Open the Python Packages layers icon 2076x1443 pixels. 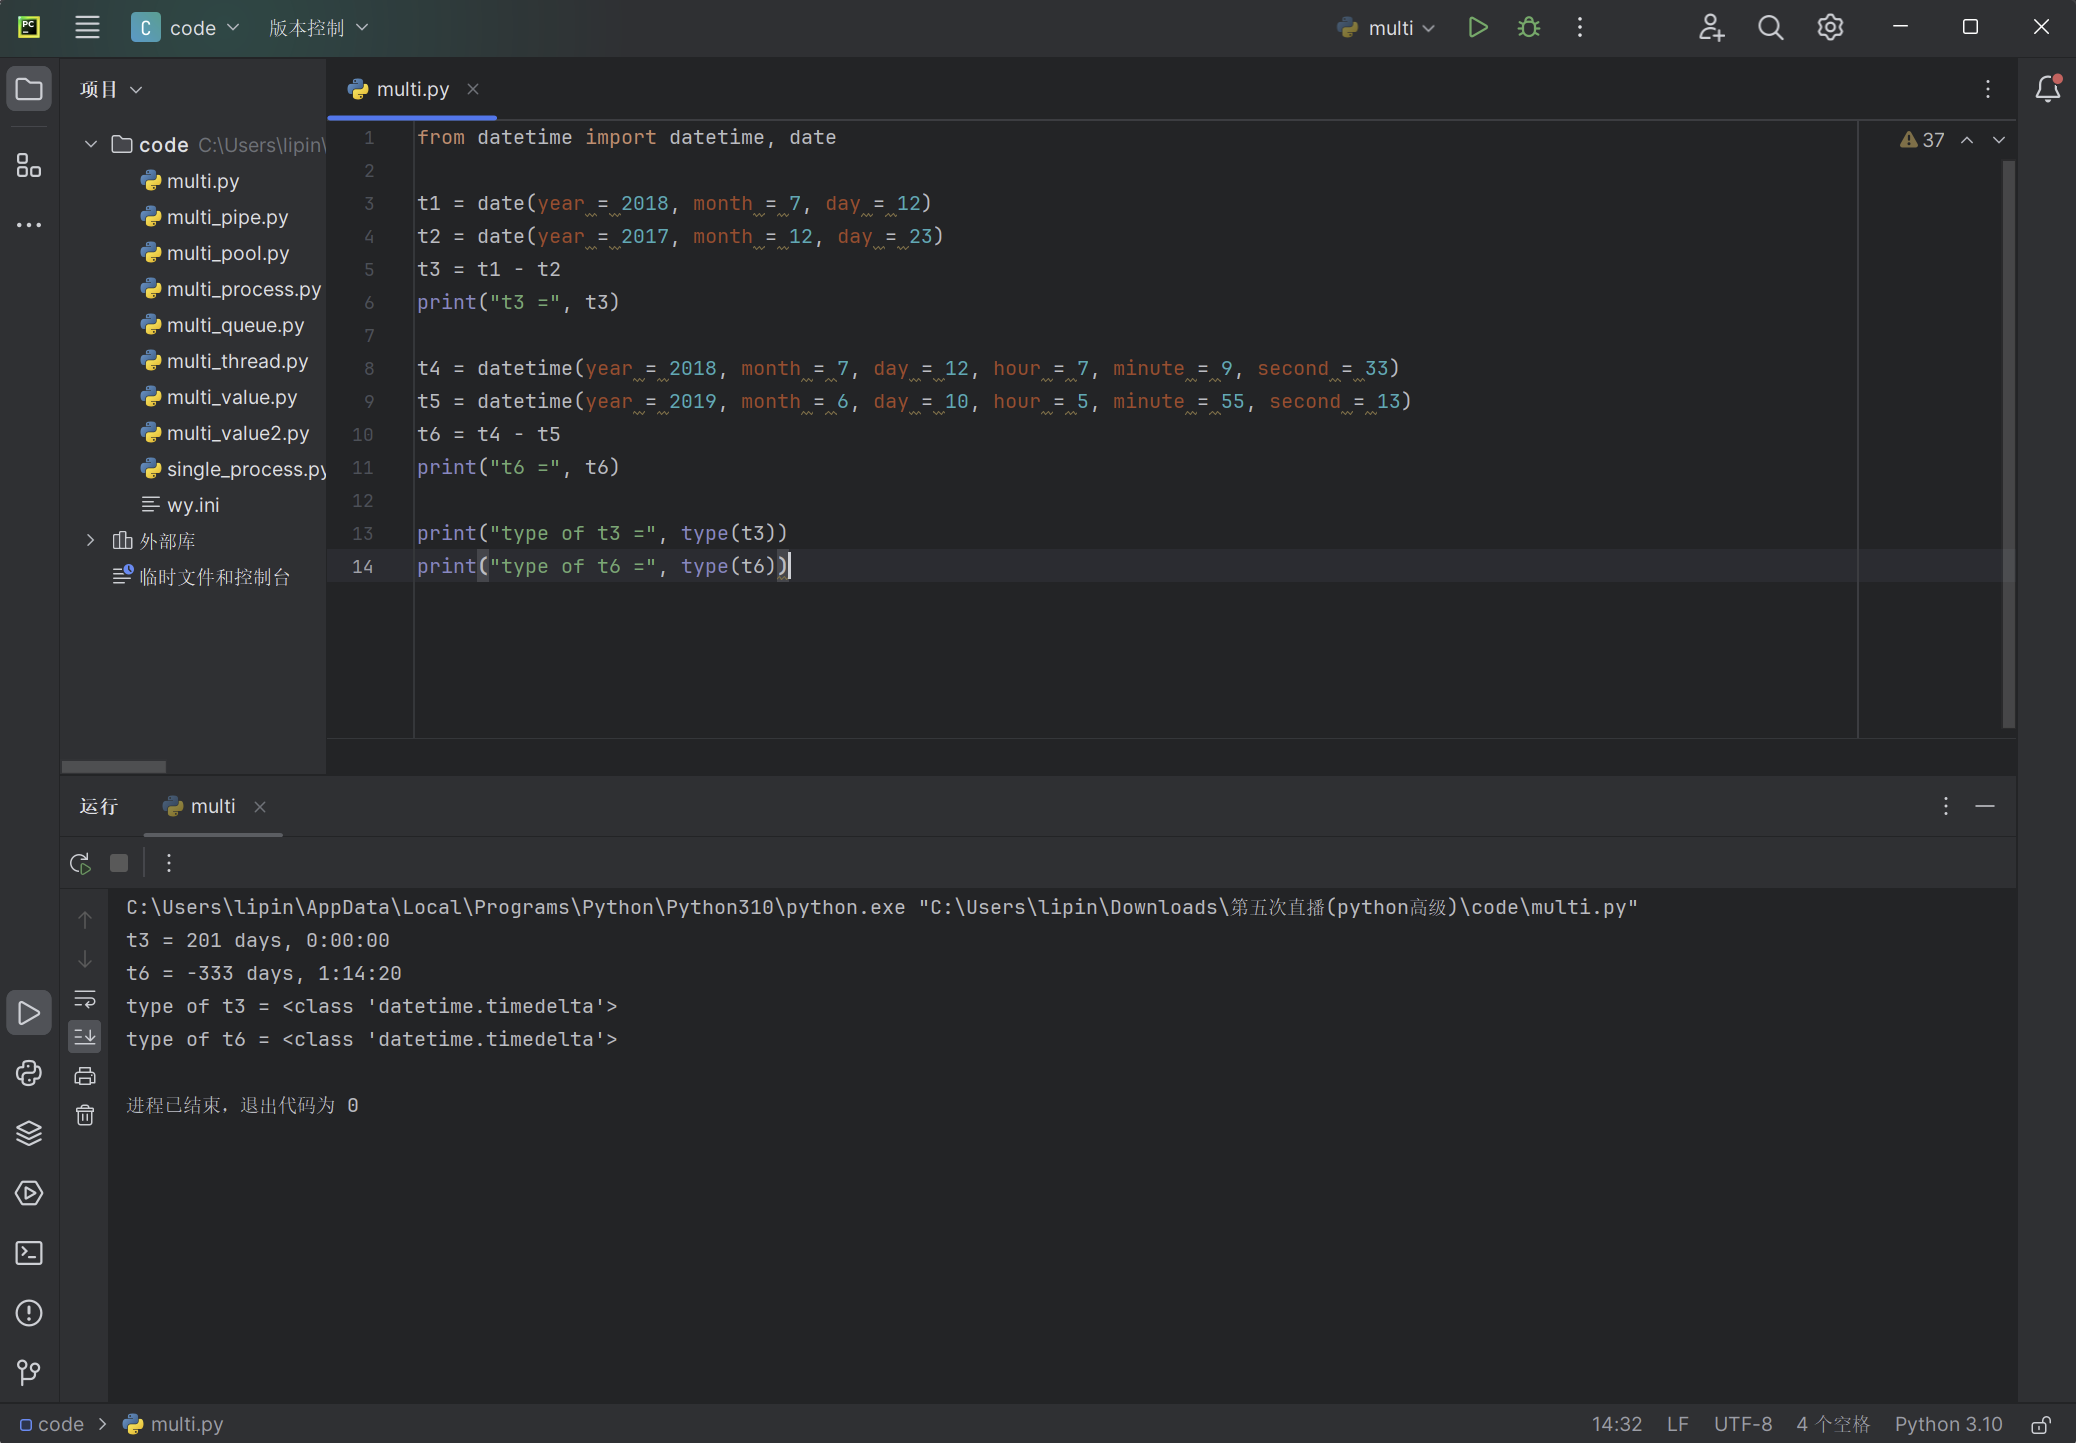[29, 1133]
